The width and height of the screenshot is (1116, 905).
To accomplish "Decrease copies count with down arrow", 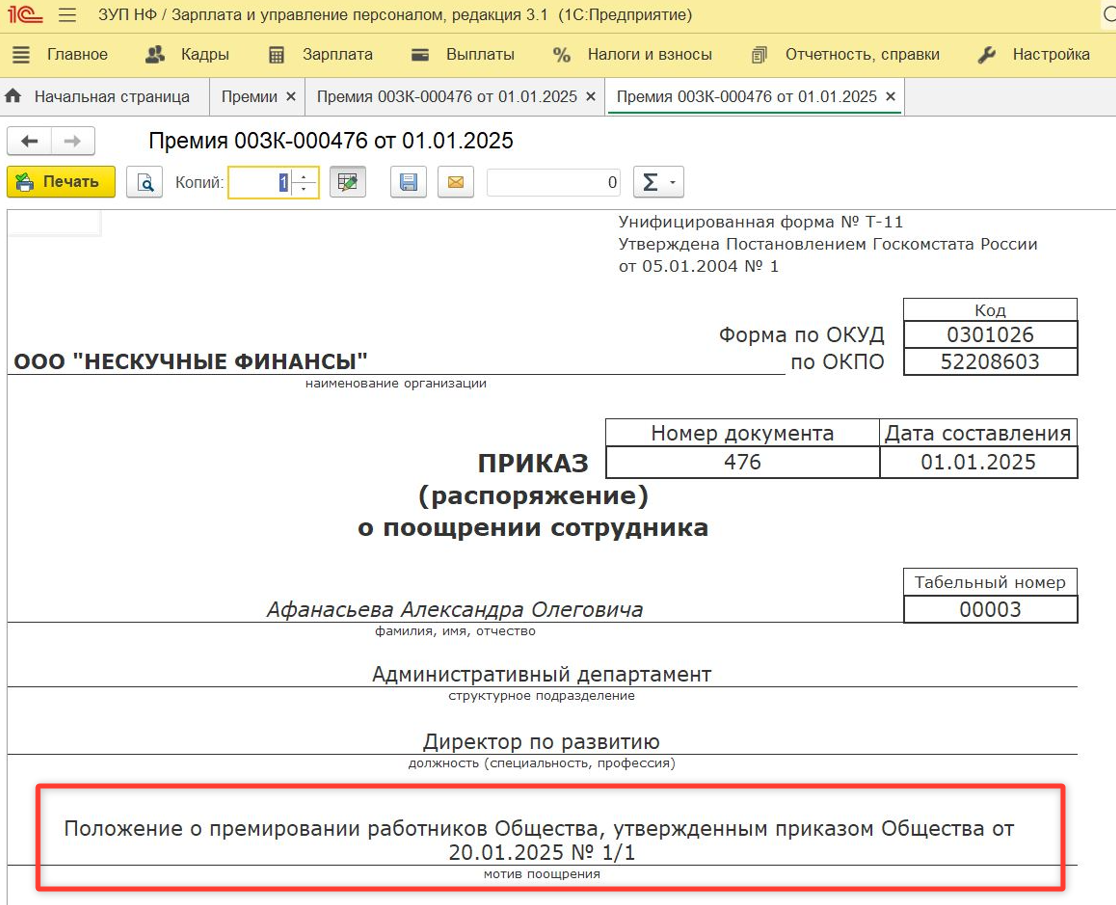I will (306, 189).
